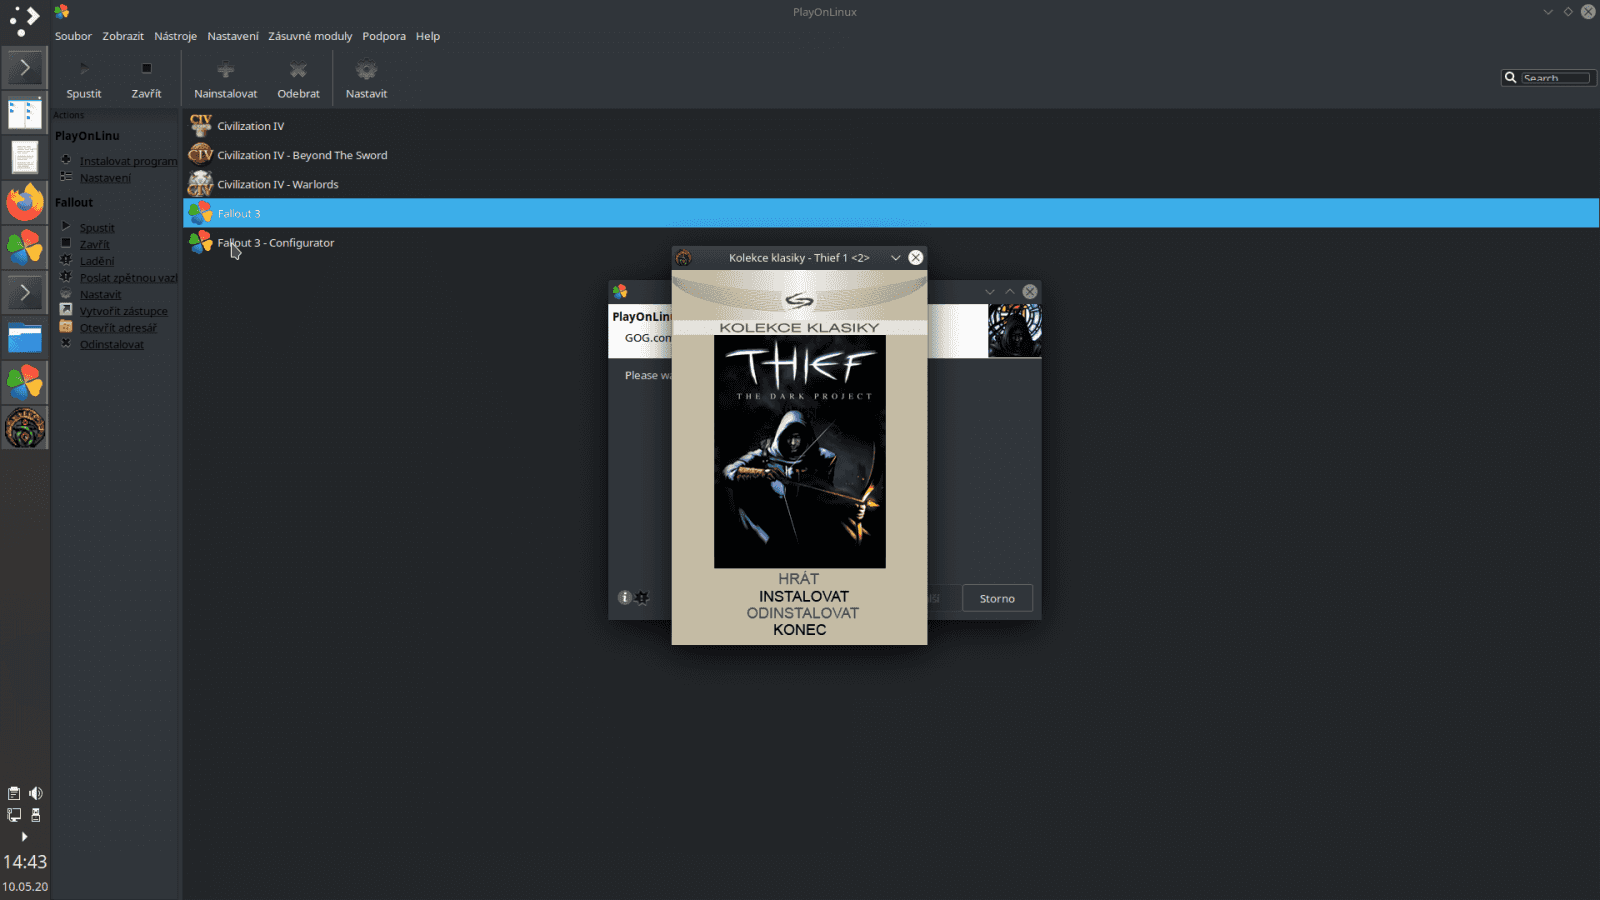Launch Firefox from the taskbar
This screenshot has height=900, width=1600.
click(24, 202)
